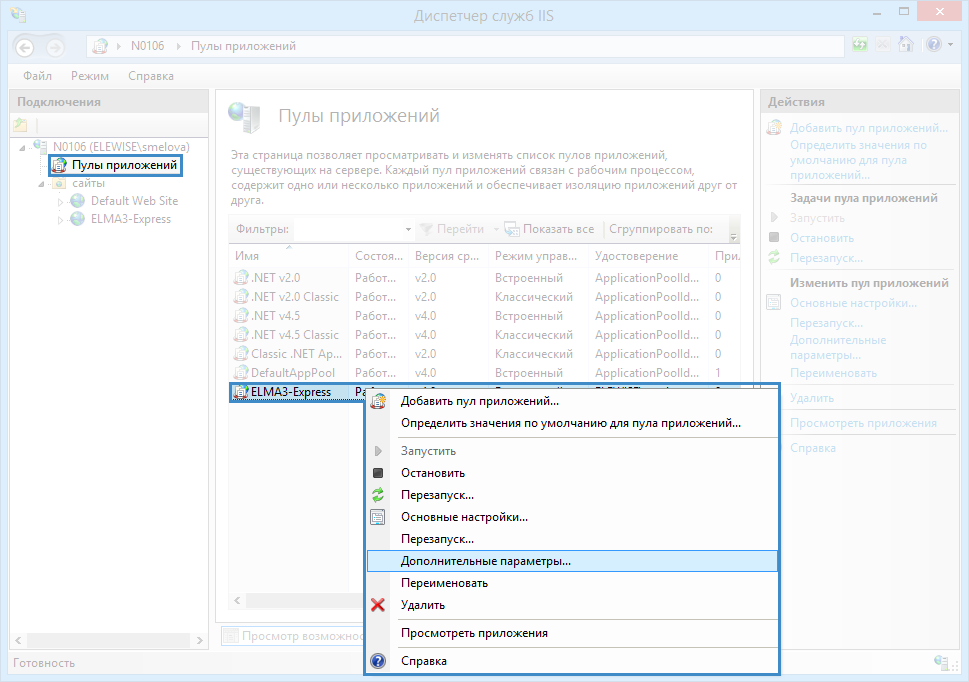
Task: Click the red Delete icon in context menu
Action: coord(378,605)
